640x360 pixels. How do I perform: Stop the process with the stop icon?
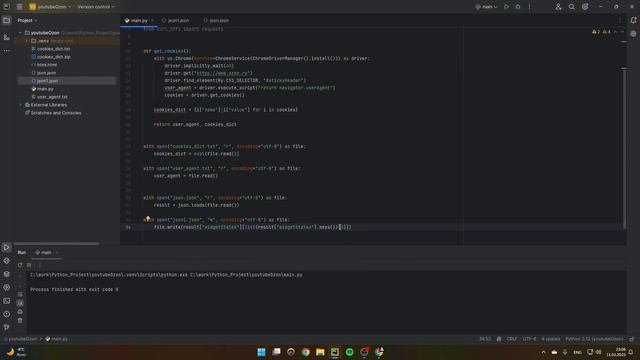coord(29,265)
